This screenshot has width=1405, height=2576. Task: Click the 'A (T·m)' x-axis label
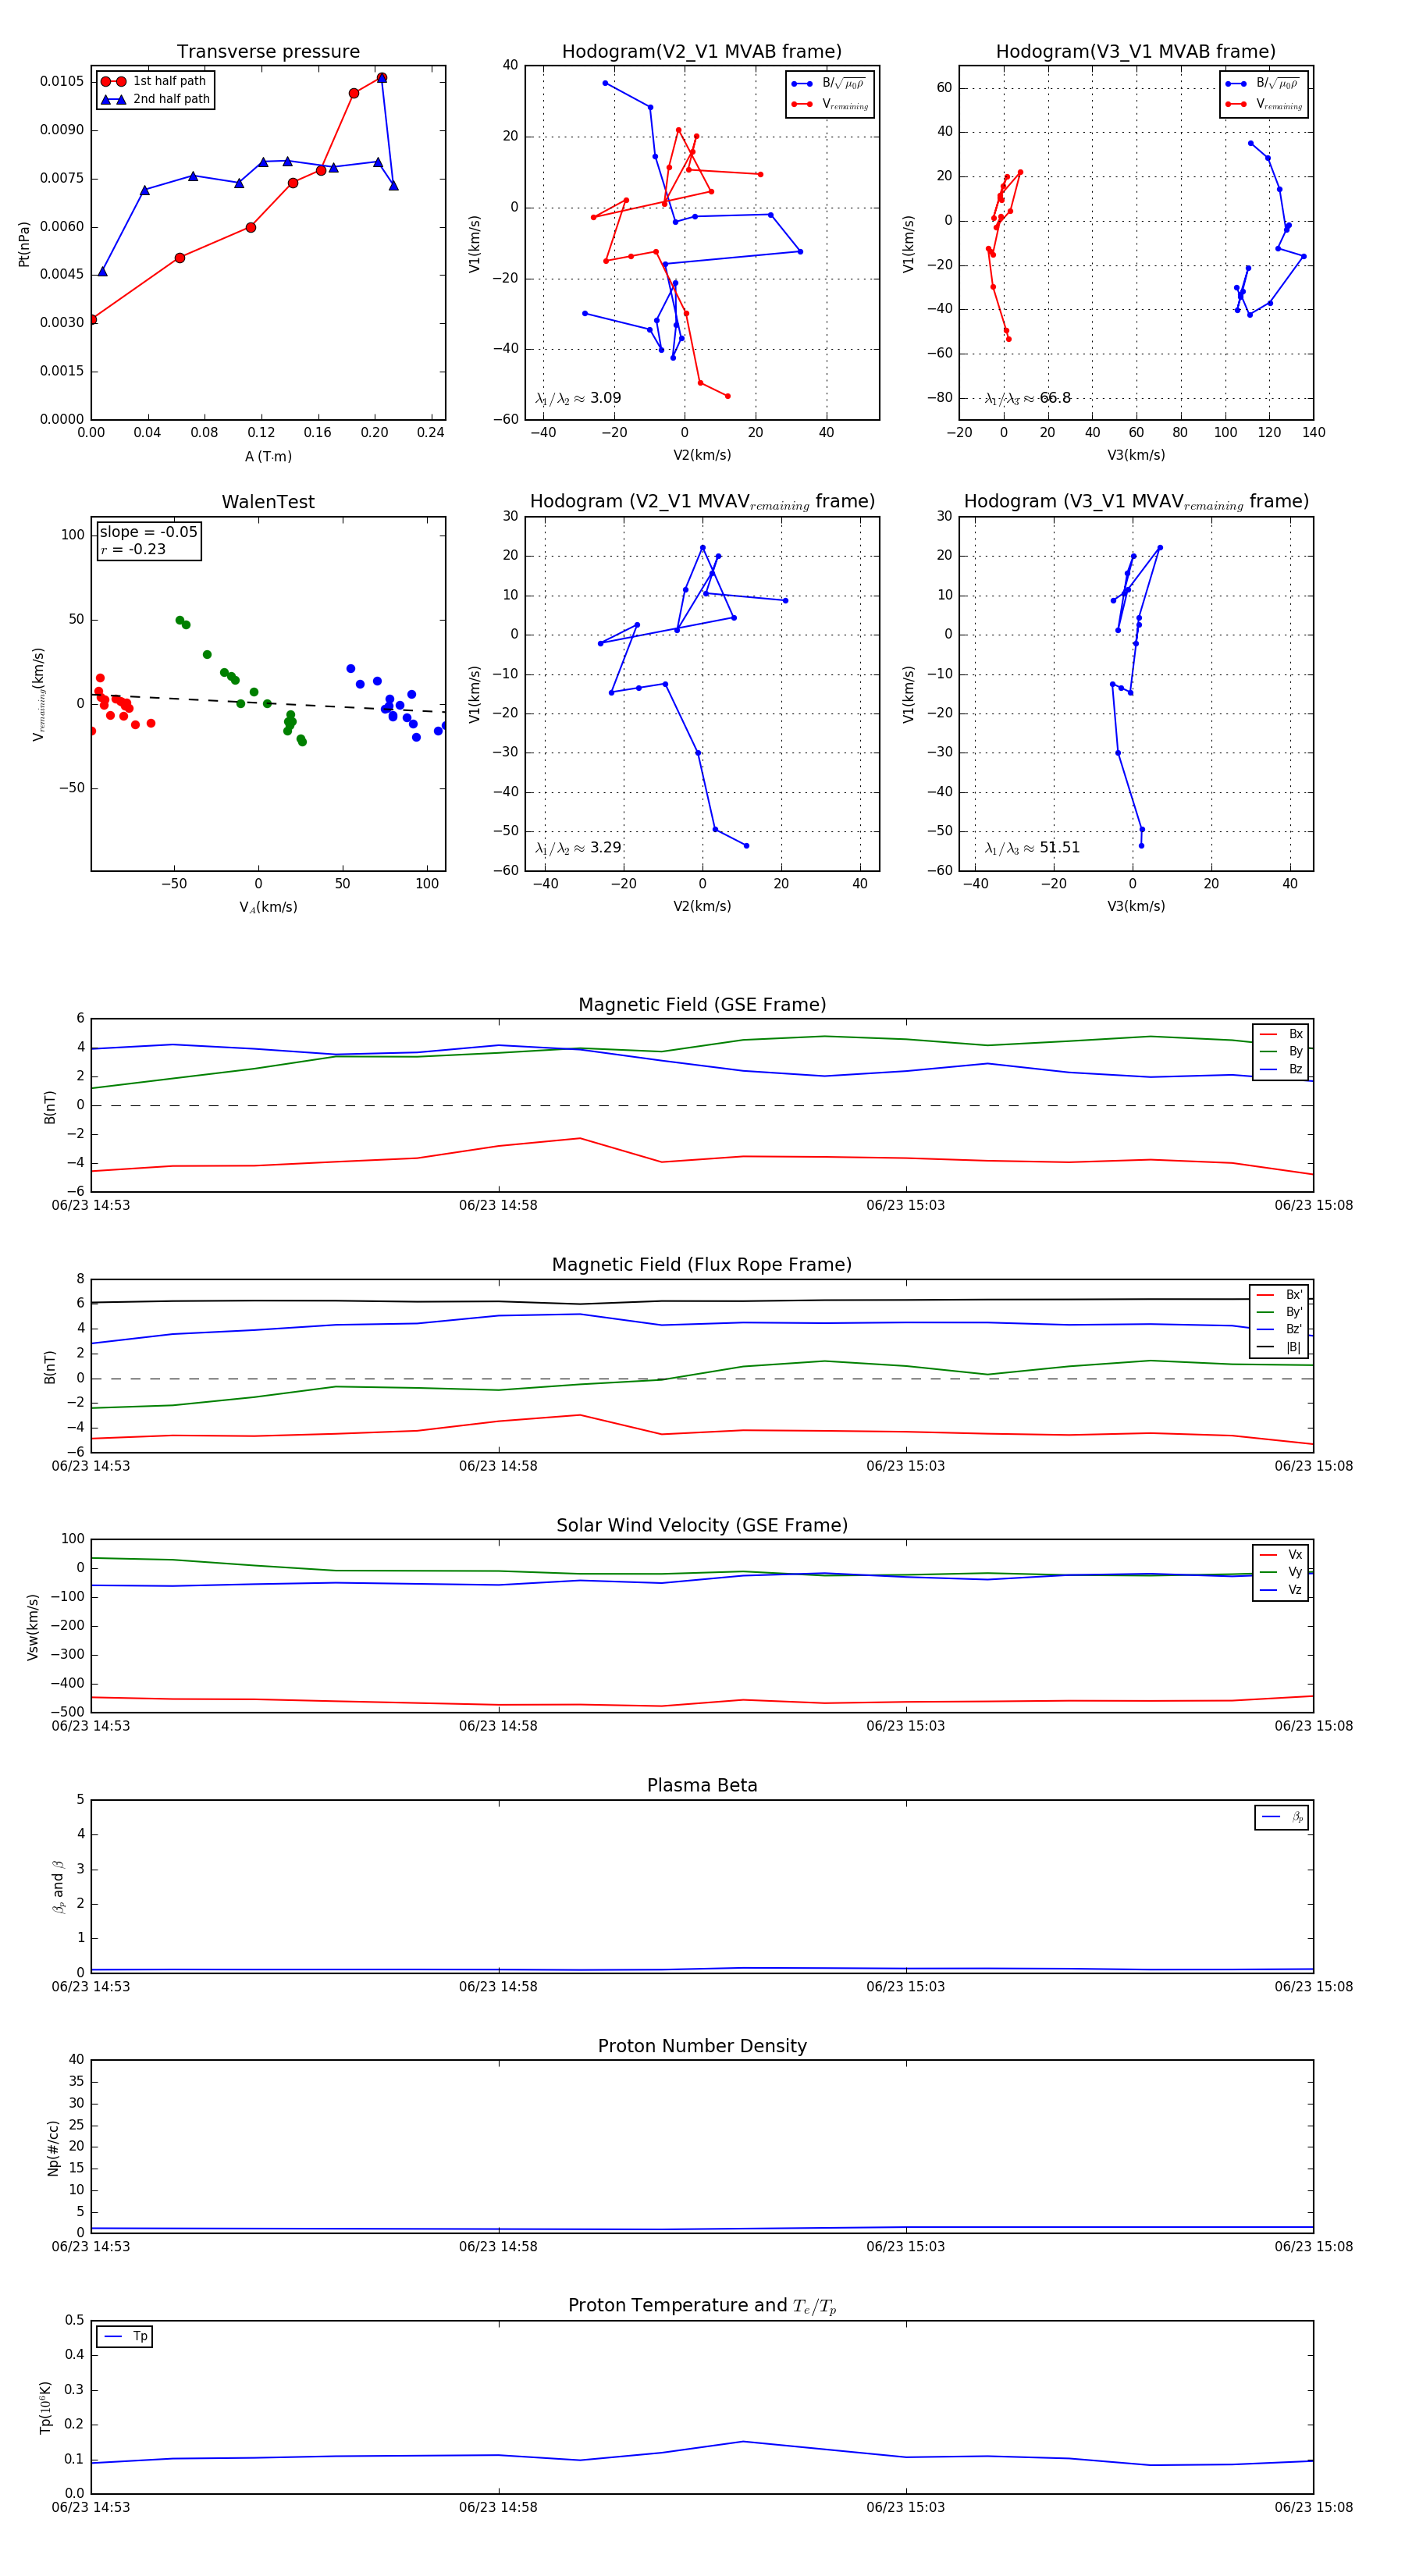(268, 457)
